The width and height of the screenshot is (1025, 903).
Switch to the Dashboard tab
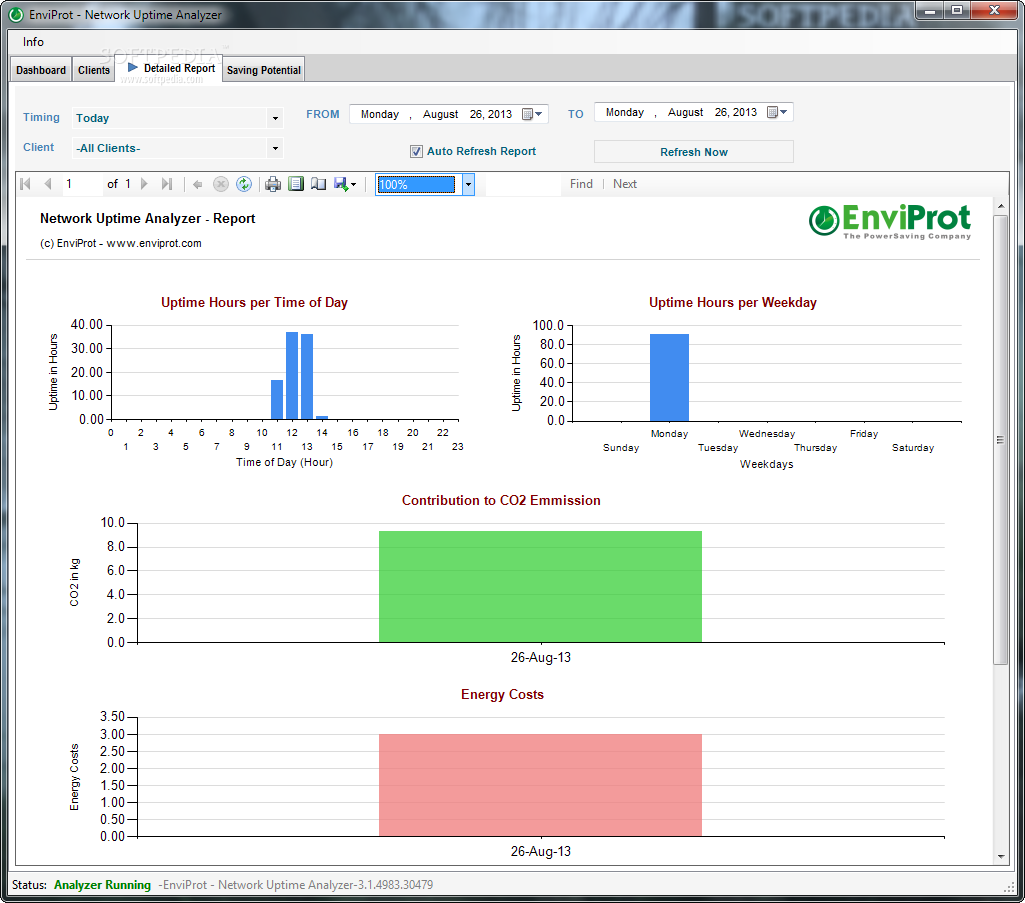pyautogui.click(x=41, y=70)
